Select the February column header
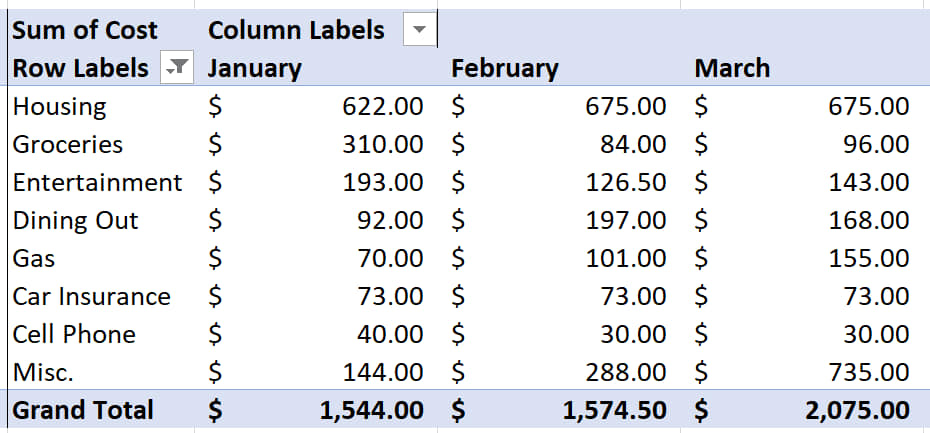930x433 pixels. 505,69
